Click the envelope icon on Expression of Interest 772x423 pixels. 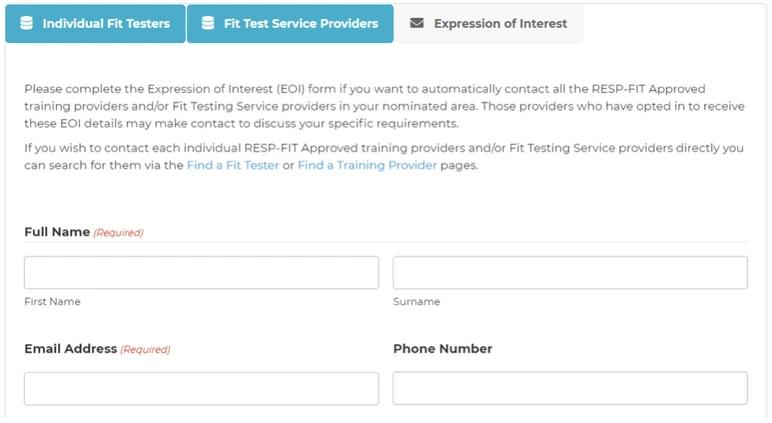[417, 23]
